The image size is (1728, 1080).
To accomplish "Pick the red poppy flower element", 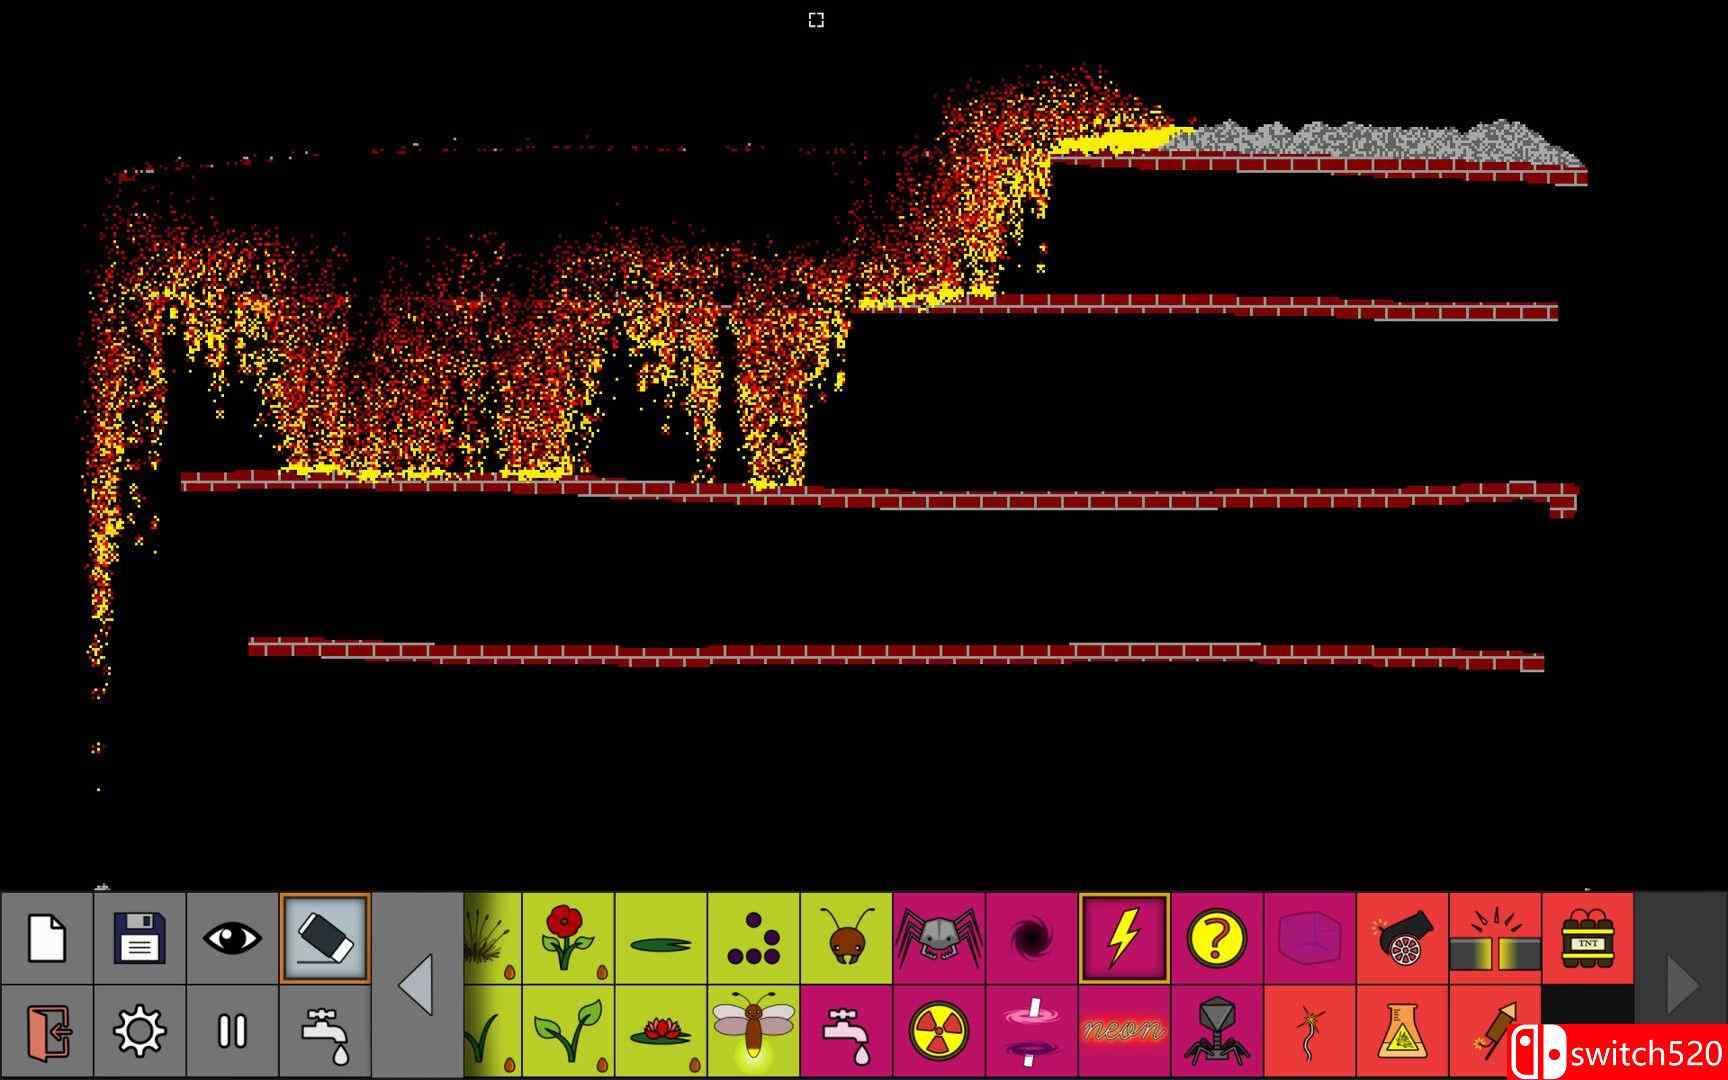I will (x=567, y=938).
